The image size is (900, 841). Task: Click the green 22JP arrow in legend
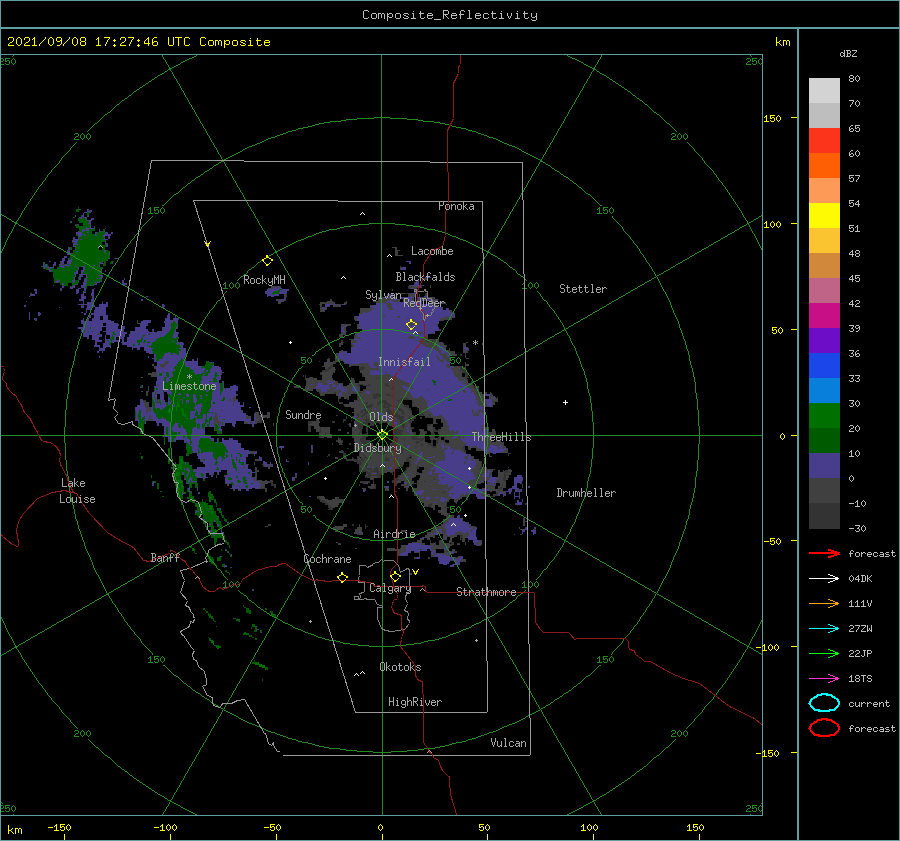pos(824,653)
